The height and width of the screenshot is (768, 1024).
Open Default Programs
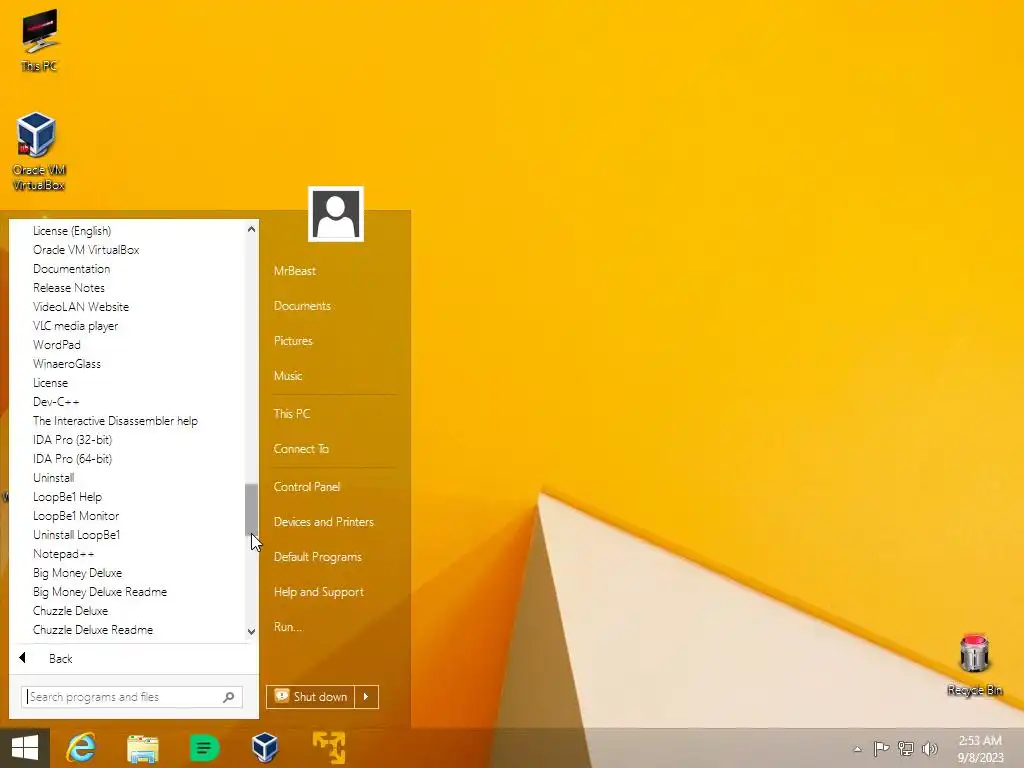point(318,557)
